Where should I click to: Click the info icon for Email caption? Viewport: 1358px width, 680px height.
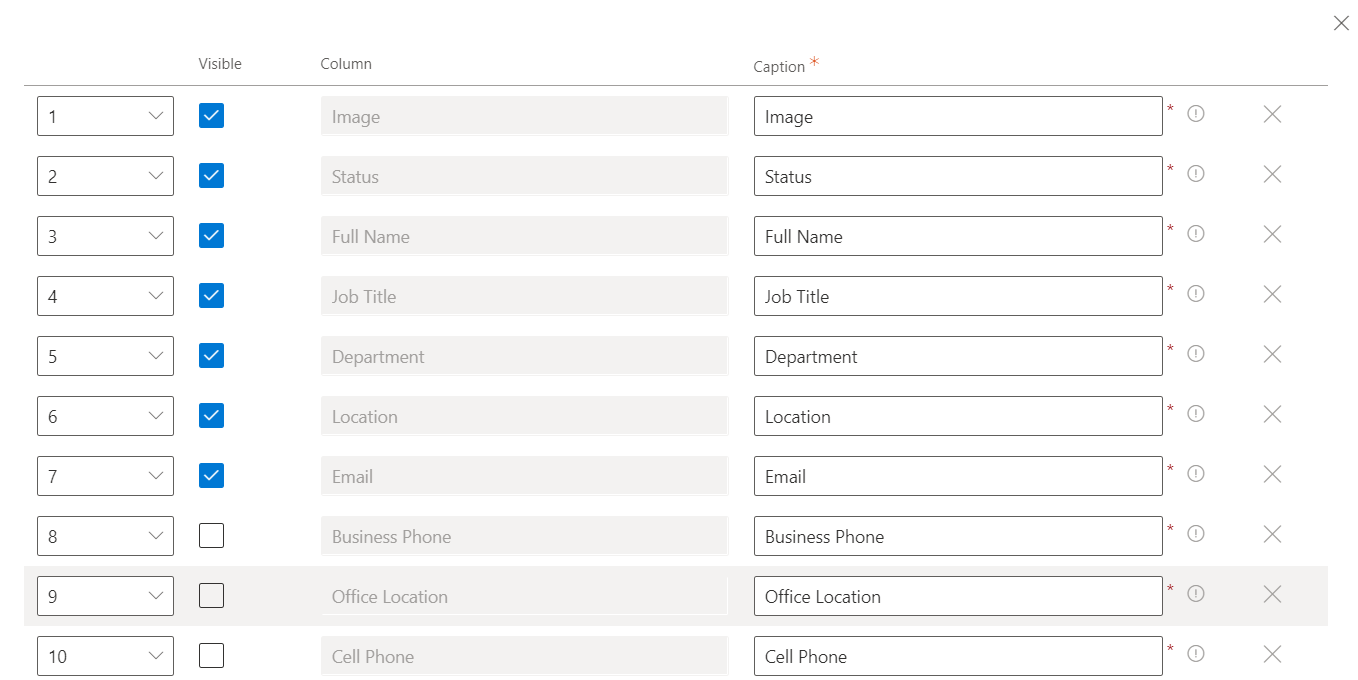pyautogui.click(x=1195, y=474)
